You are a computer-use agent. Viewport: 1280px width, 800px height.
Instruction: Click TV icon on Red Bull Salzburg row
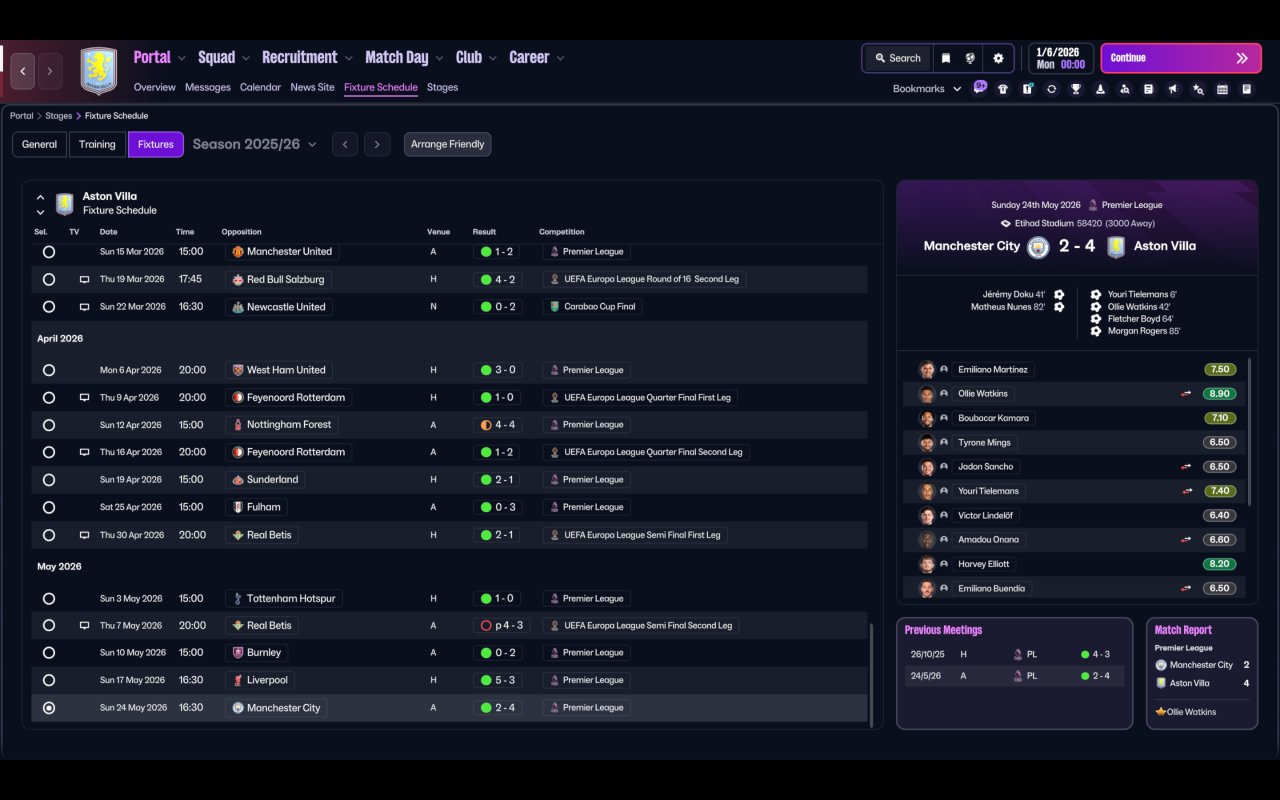point(85,280)
